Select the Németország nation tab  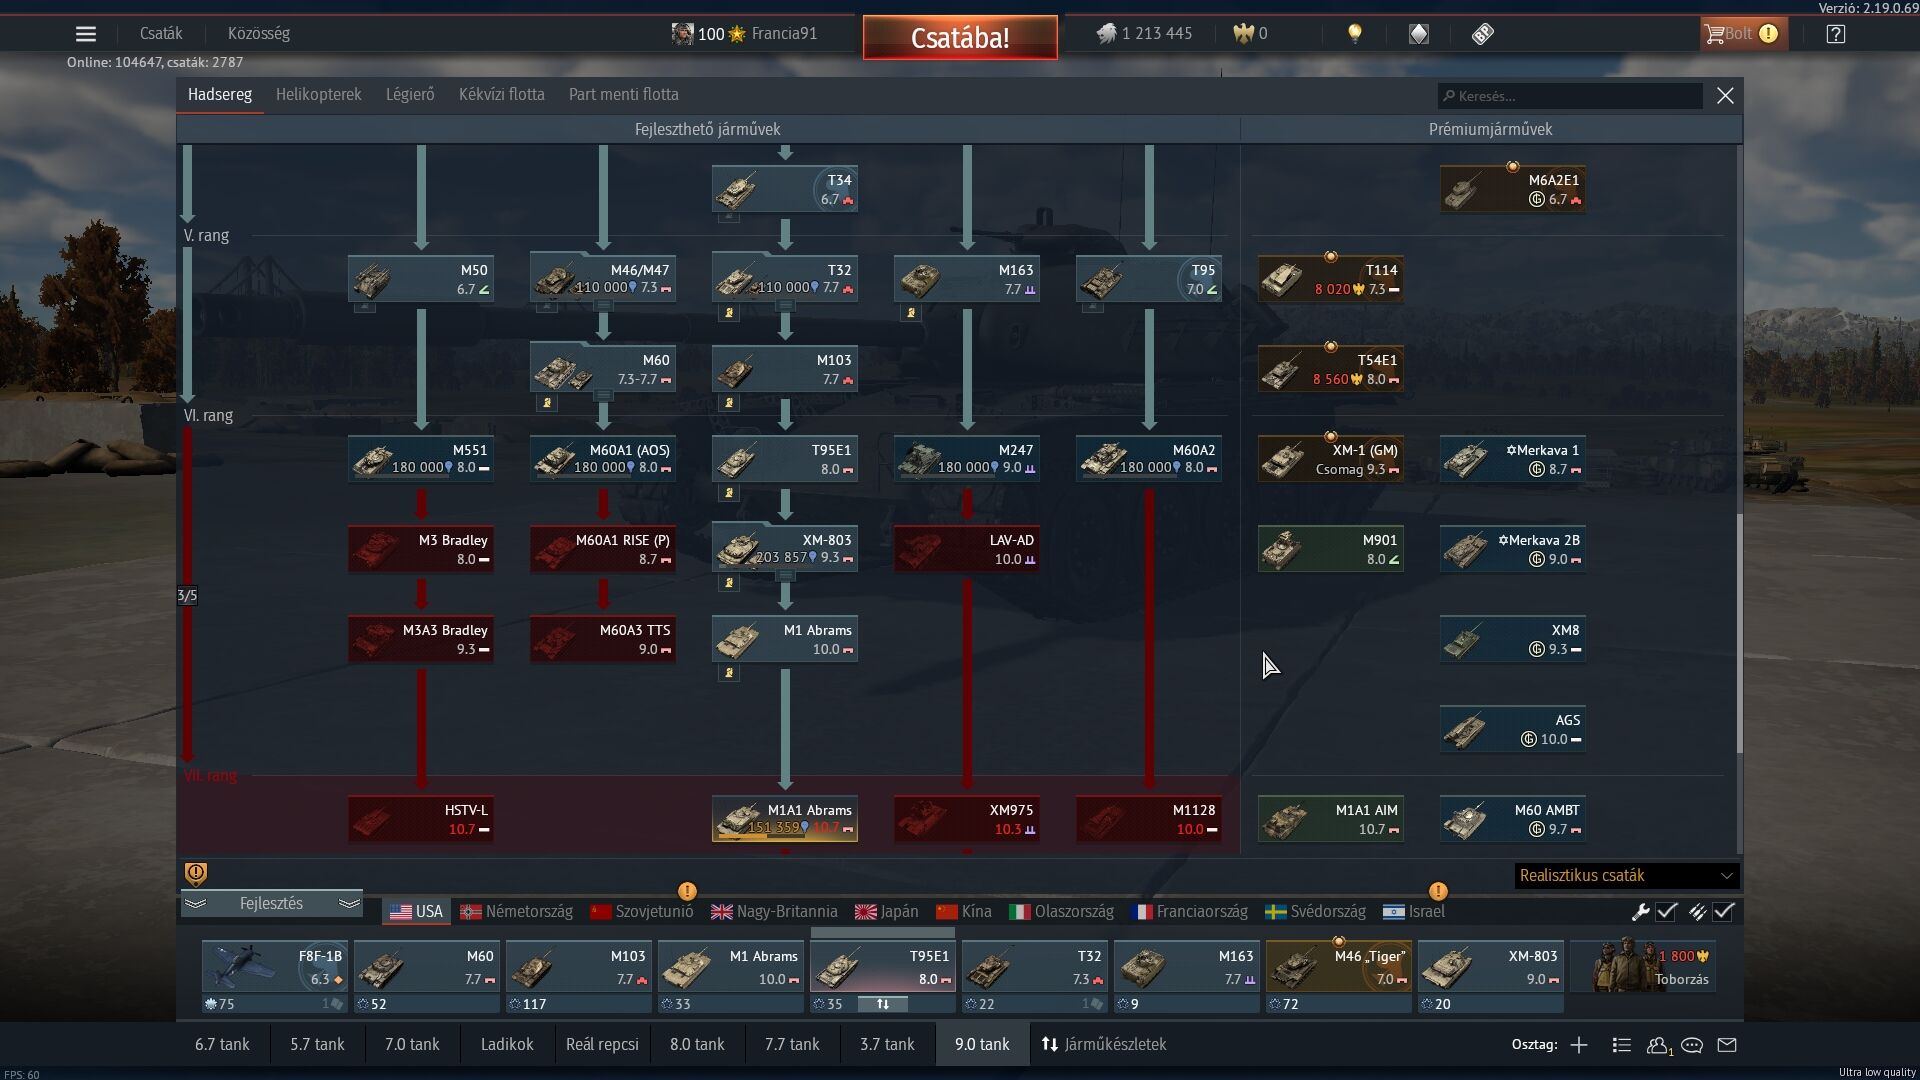tap(516, 912)
